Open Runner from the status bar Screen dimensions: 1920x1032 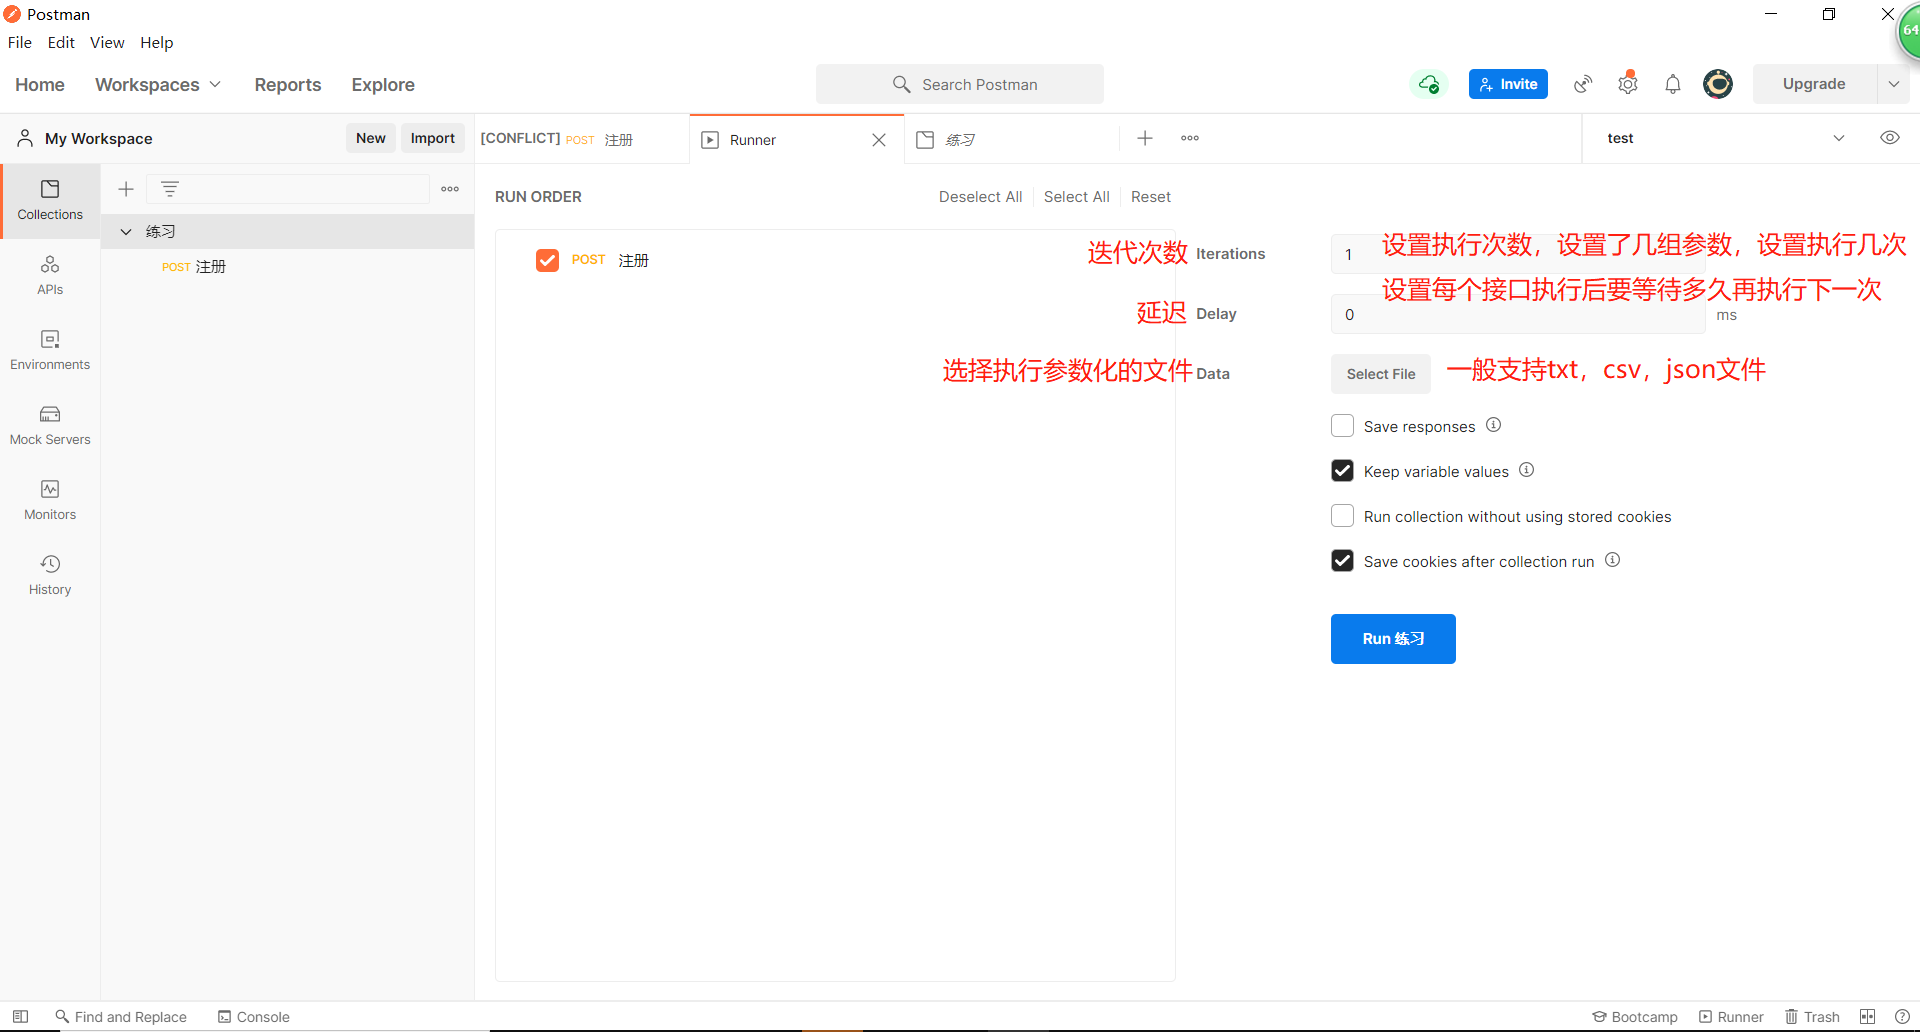coord(1731,1017)
